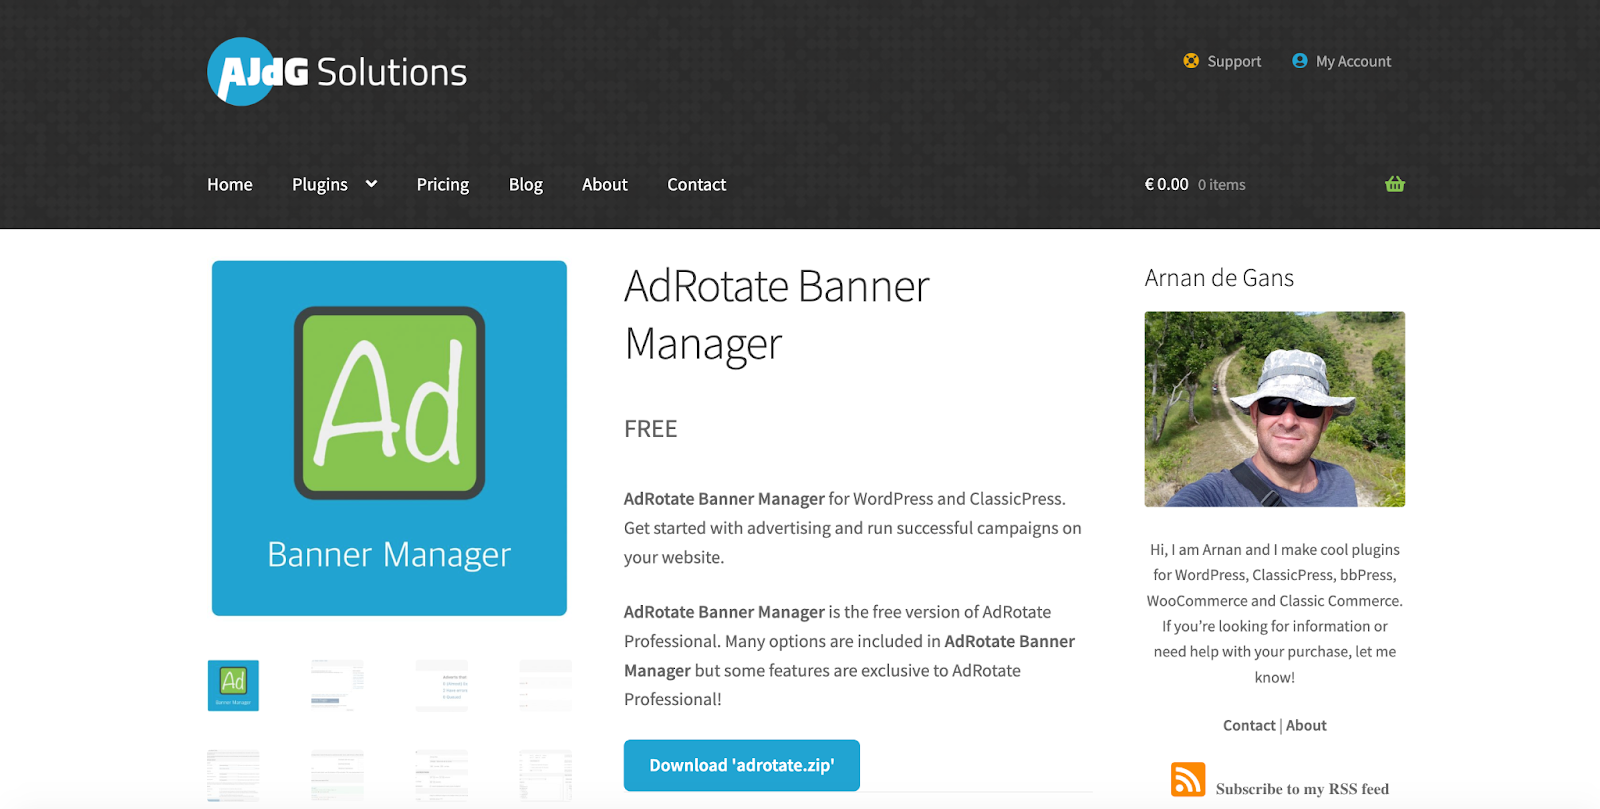Click the orange RSS feed icon
This screenshot has width=1600, height=809.
pos(1188,779)
